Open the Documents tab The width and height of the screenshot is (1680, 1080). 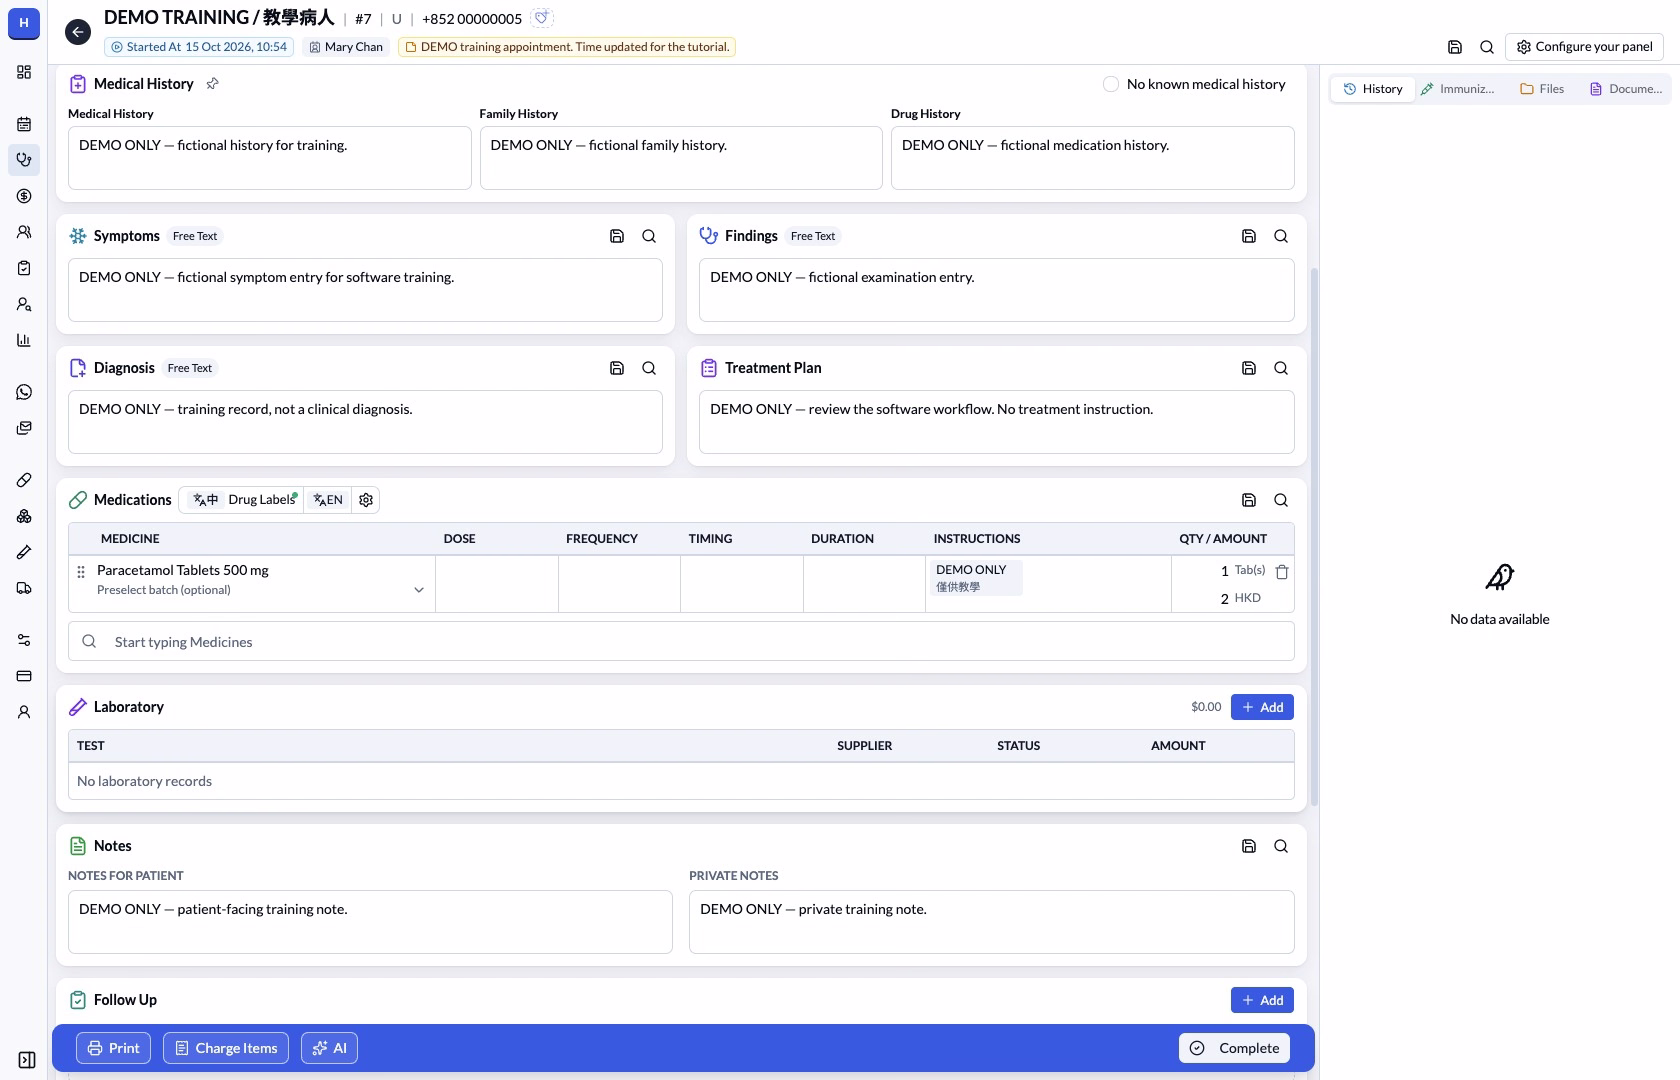[x=1626, y=89]
